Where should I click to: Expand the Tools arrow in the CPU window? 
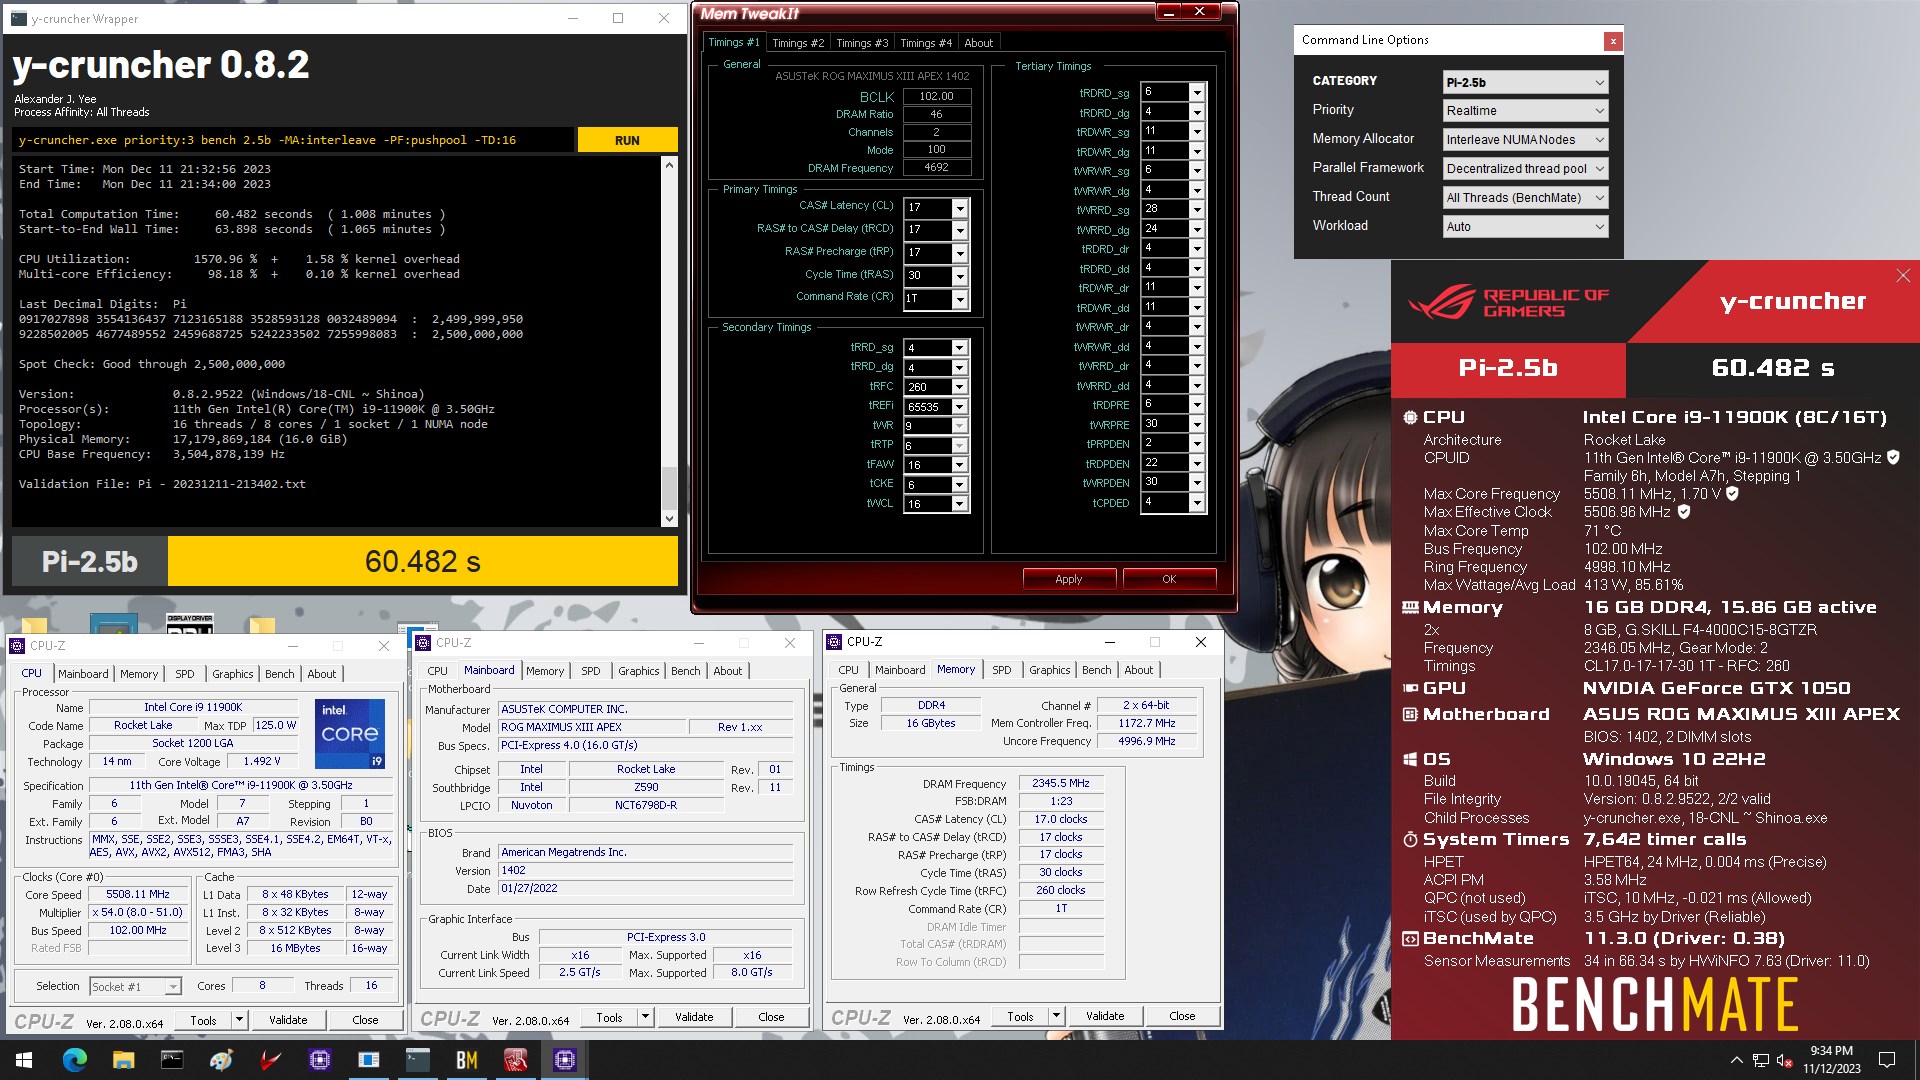click(239, 1020)
